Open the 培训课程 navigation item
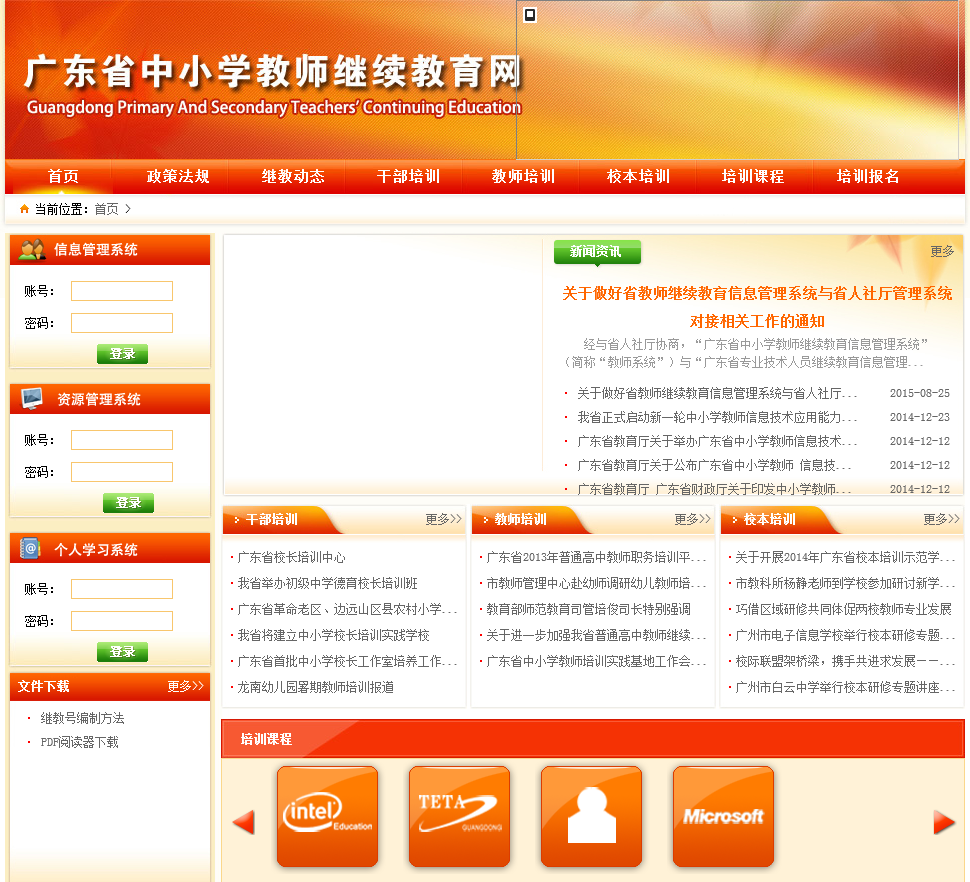 tap(753, 176)
